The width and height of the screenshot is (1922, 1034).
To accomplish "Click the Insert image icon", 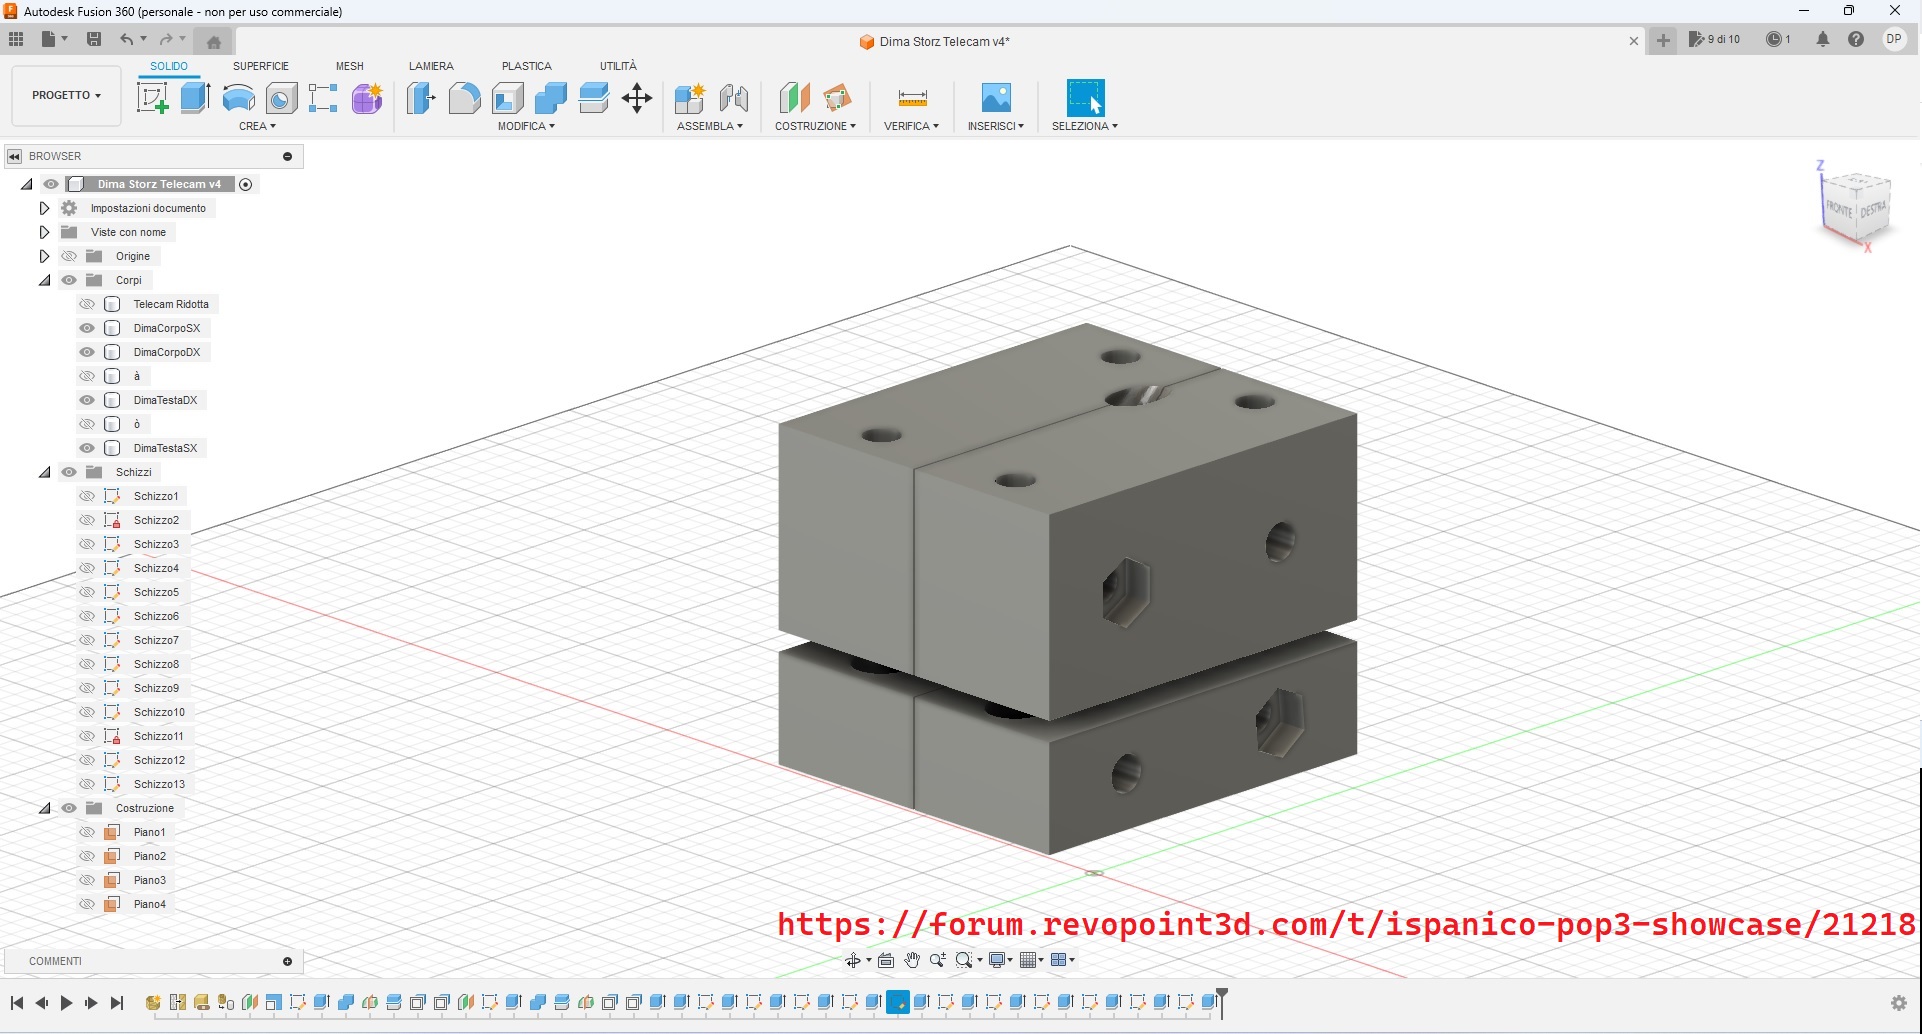I will (996, 98).
